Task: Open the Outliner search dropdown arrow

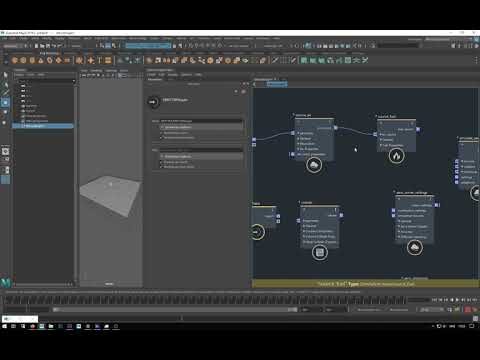Action: tap(74, 81)
